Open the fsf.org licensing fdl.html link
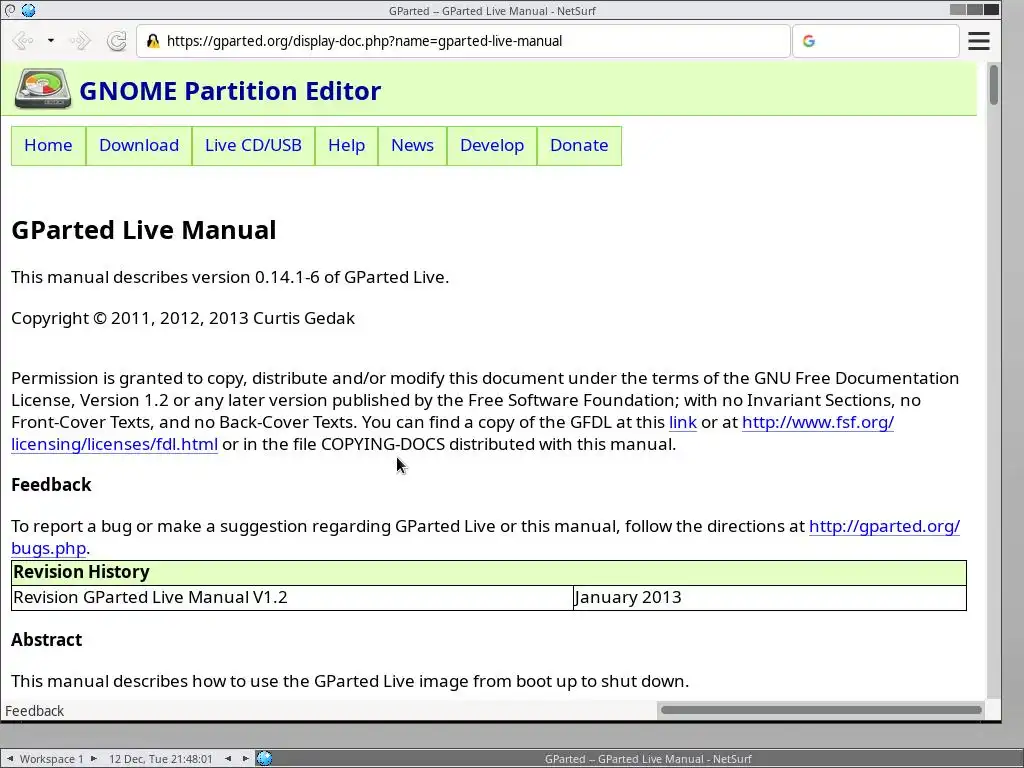Screen dimensions: 1024x768 click(818, 423)
